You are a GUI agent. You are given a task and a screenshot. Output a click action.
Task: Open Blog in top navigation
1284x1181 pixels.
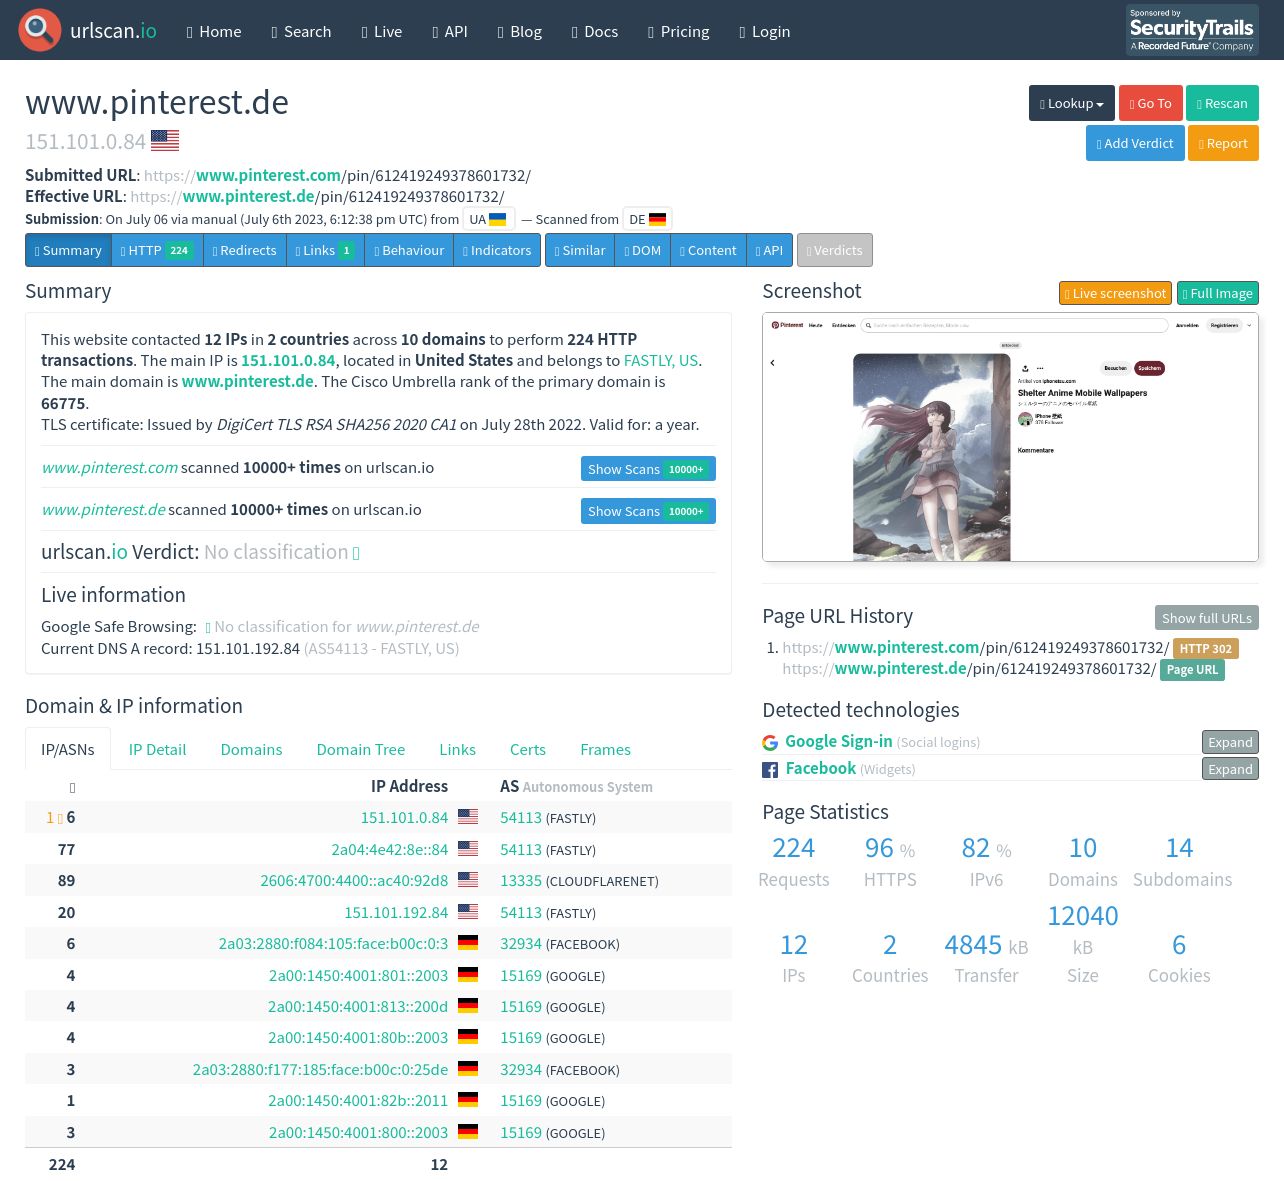coord(520,31)
